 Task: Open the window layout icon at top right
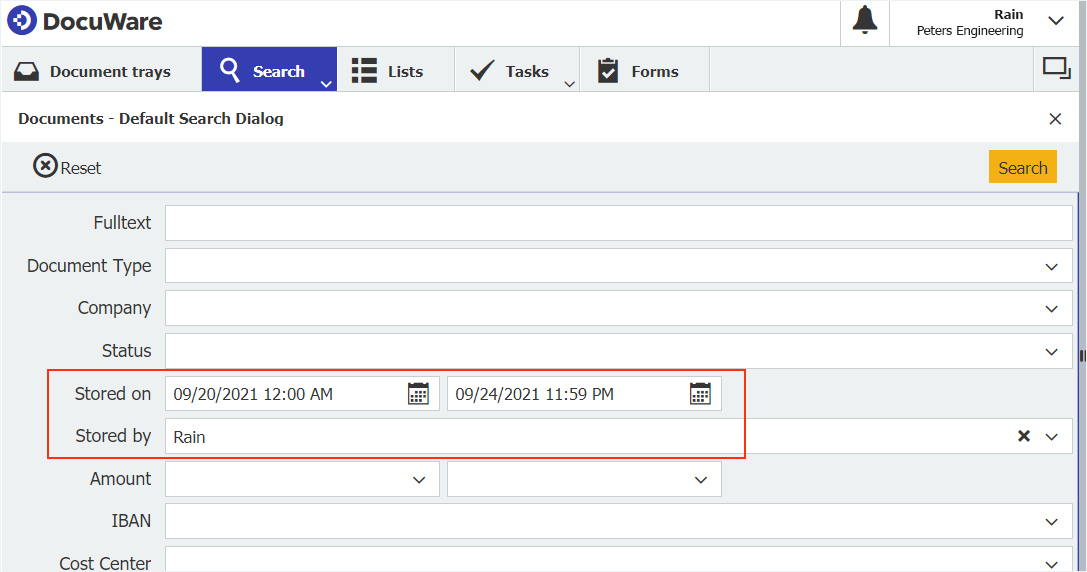pos(1056,69)
